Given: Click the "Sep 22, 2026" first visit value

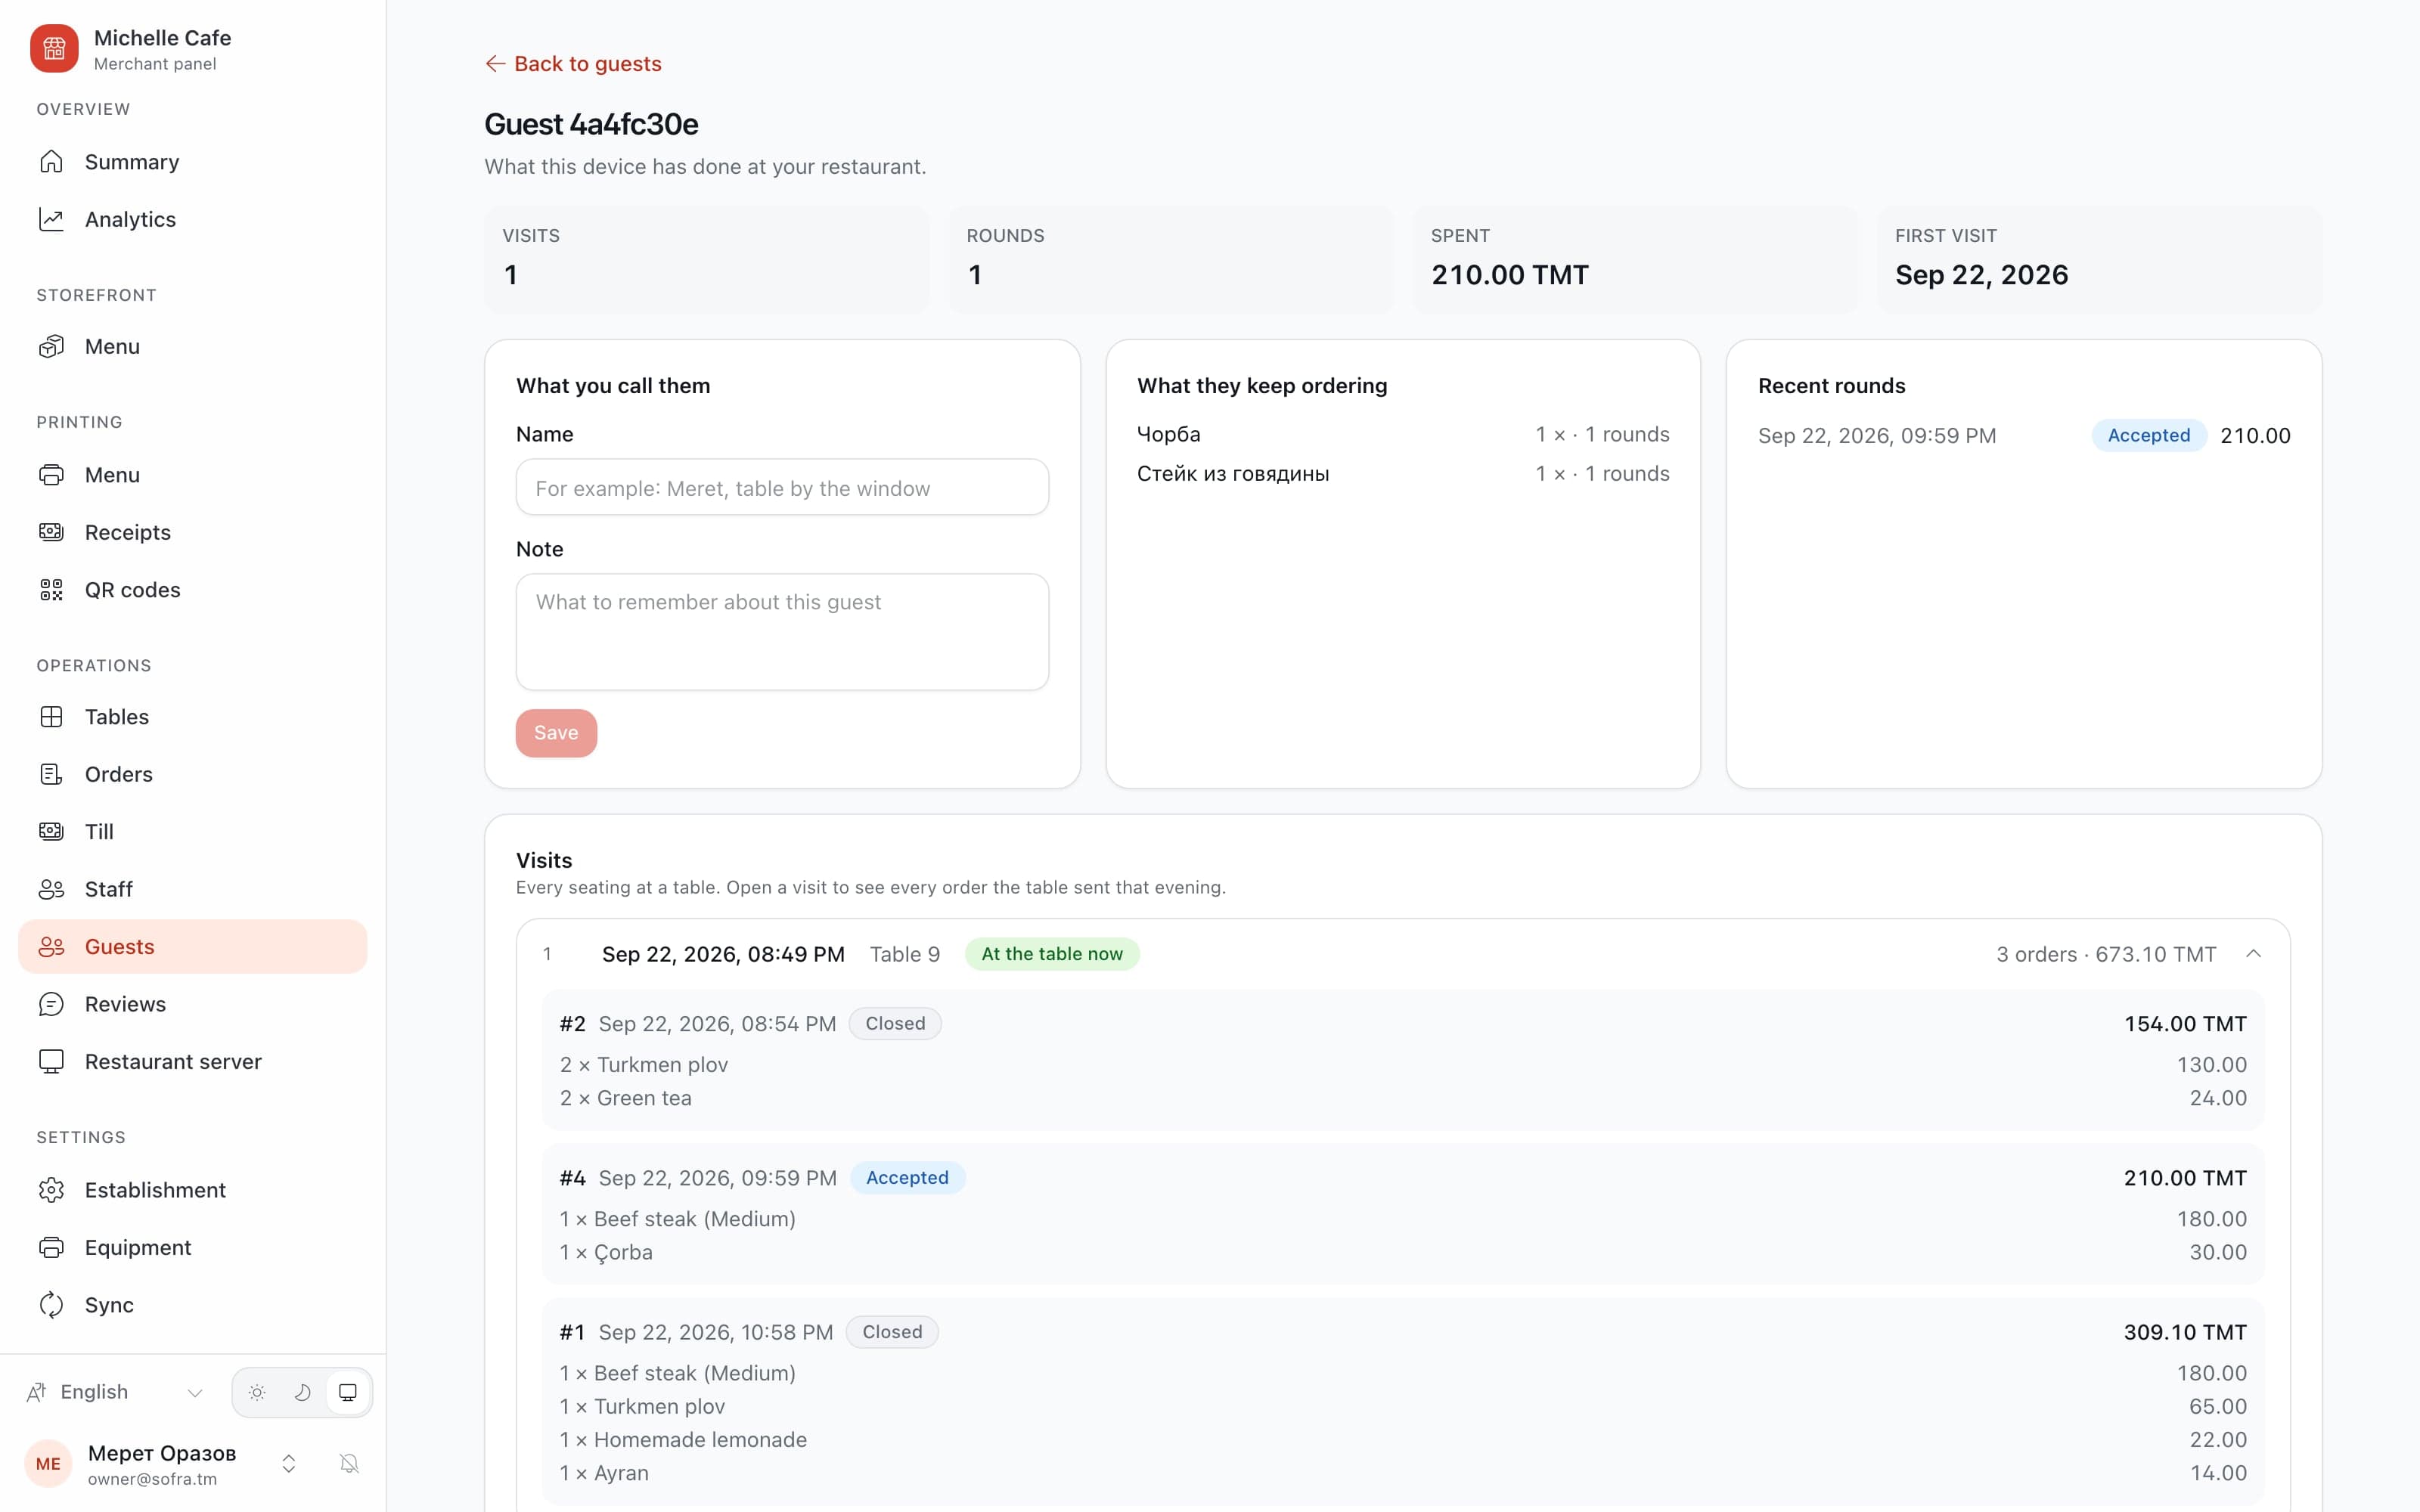Looking at the screenshot, I should [1982, 275].
